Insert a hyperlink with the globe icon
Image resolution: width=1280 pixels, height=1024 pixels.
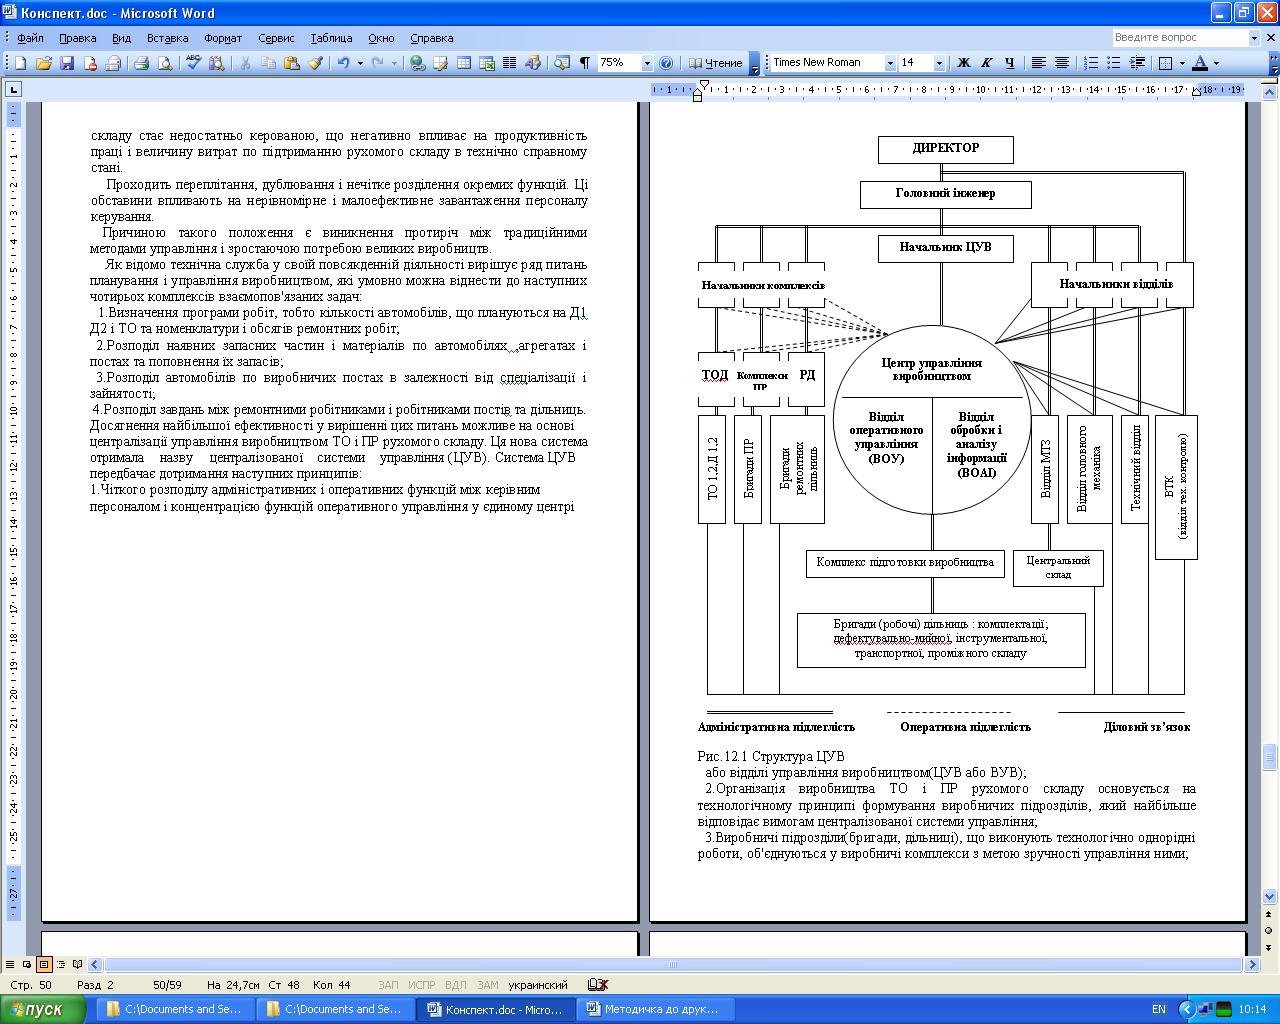[x=418, y=63]
